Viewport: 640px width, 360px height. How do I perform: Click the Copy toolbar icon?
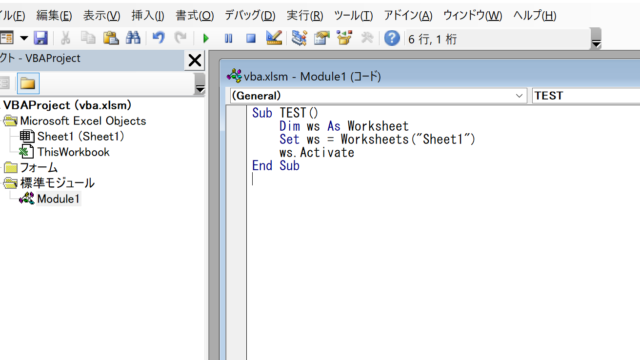pos(88,38)
